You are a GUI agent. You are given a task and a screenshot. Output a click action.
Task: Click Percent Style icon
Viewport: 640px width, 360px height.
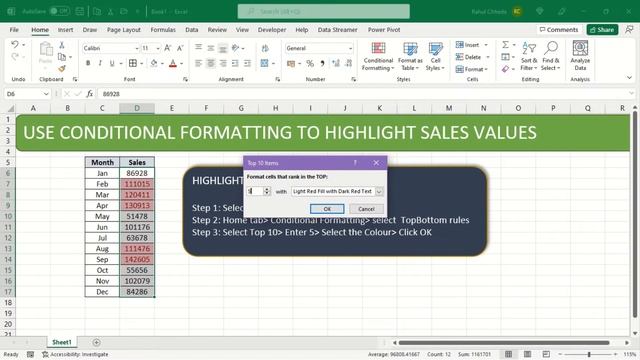[310, 63]
